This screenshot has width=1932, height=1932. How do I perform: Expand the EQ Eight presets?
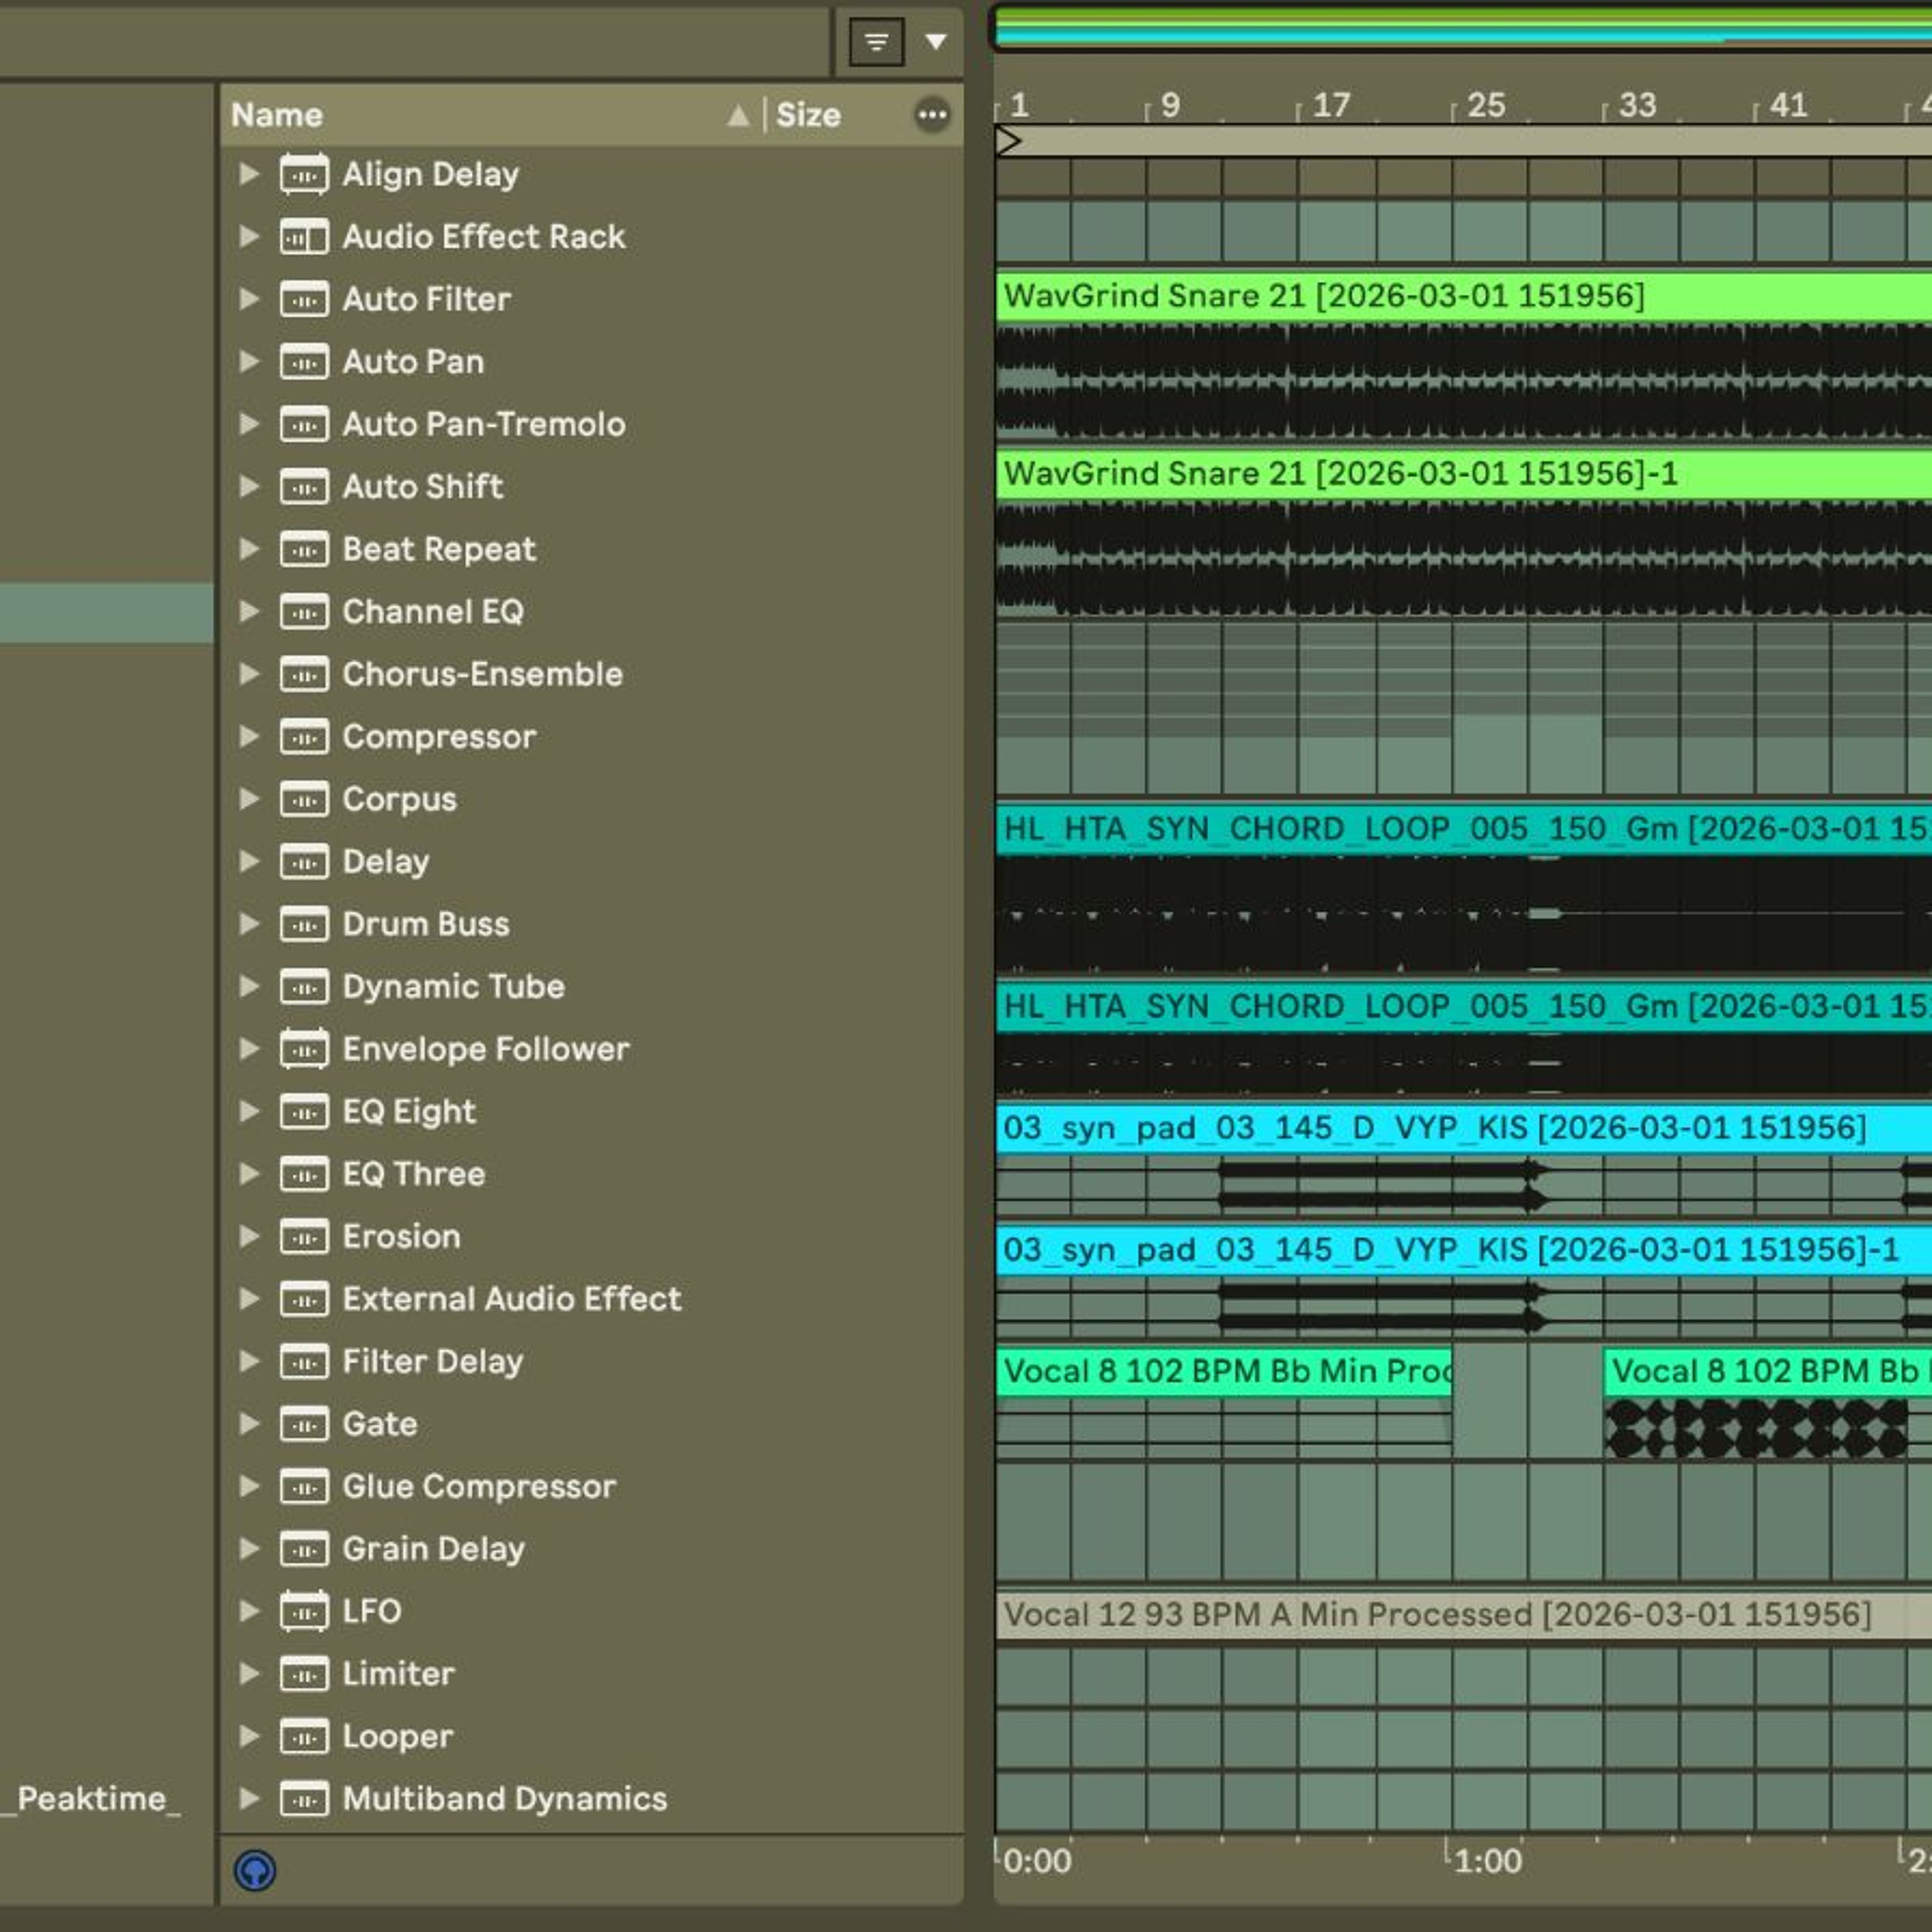[x=249, y=1112]
